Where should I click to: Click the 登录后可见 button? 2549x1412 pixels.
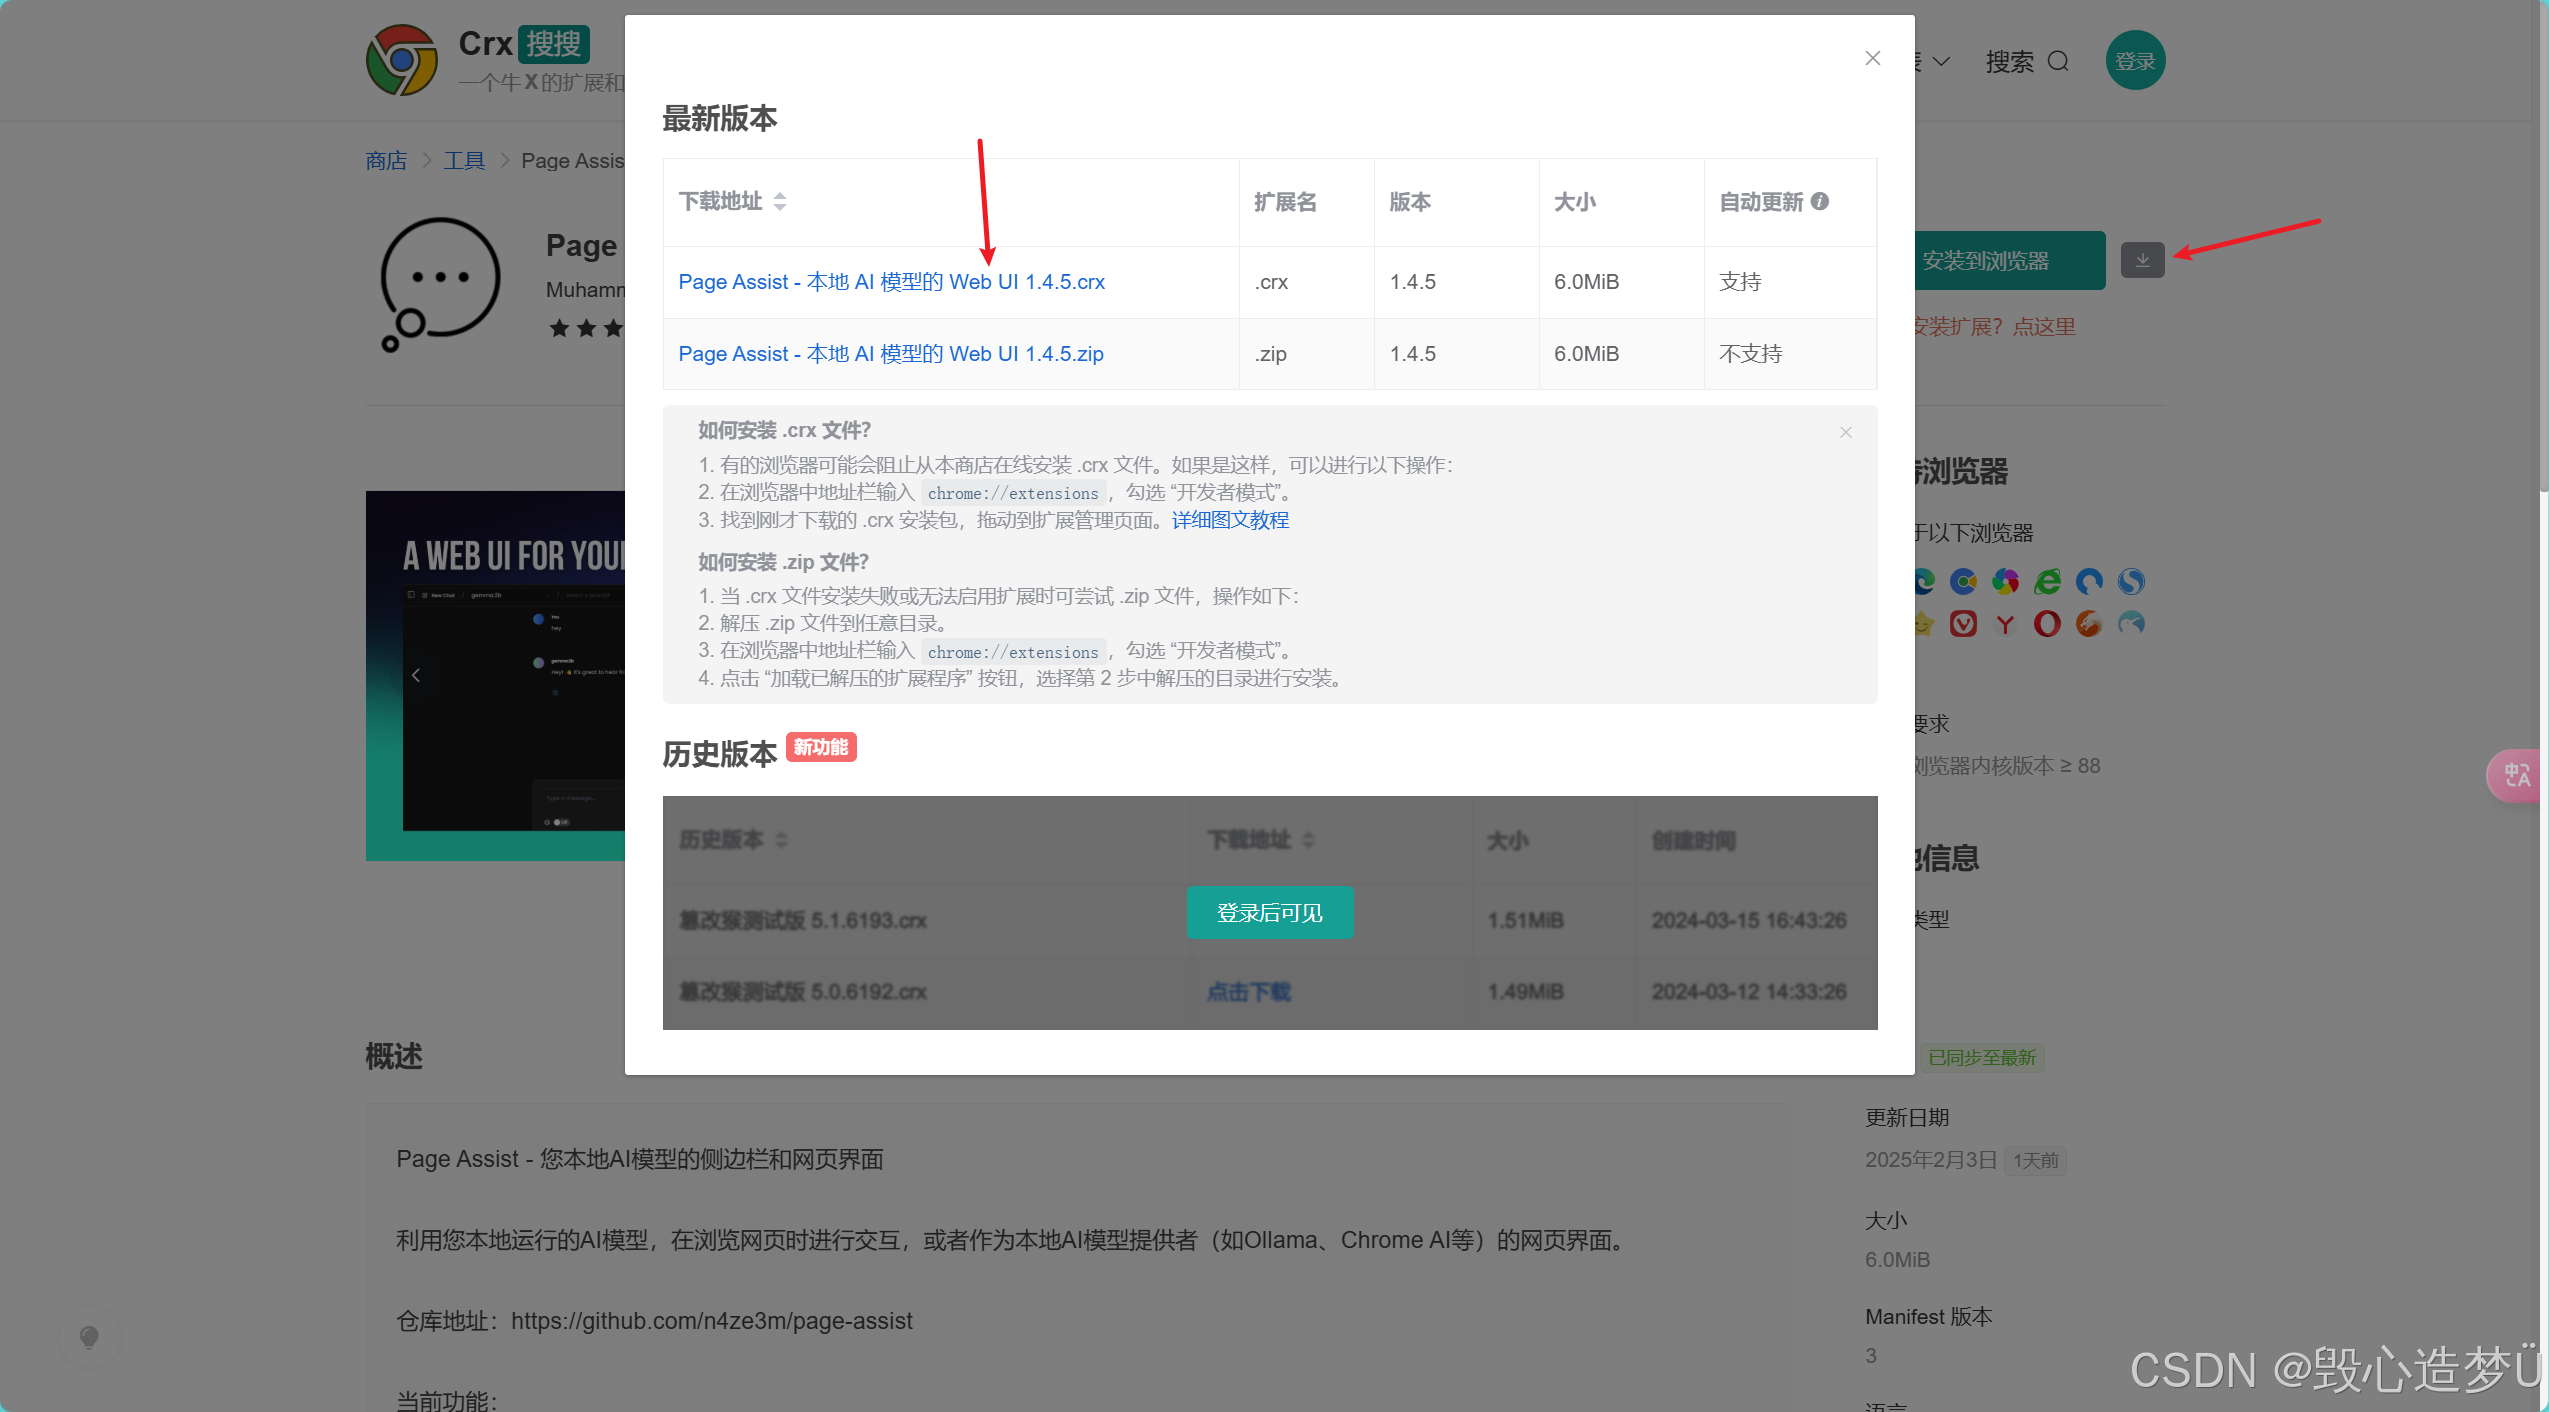pyautogui.click(x=1269, y=912)
